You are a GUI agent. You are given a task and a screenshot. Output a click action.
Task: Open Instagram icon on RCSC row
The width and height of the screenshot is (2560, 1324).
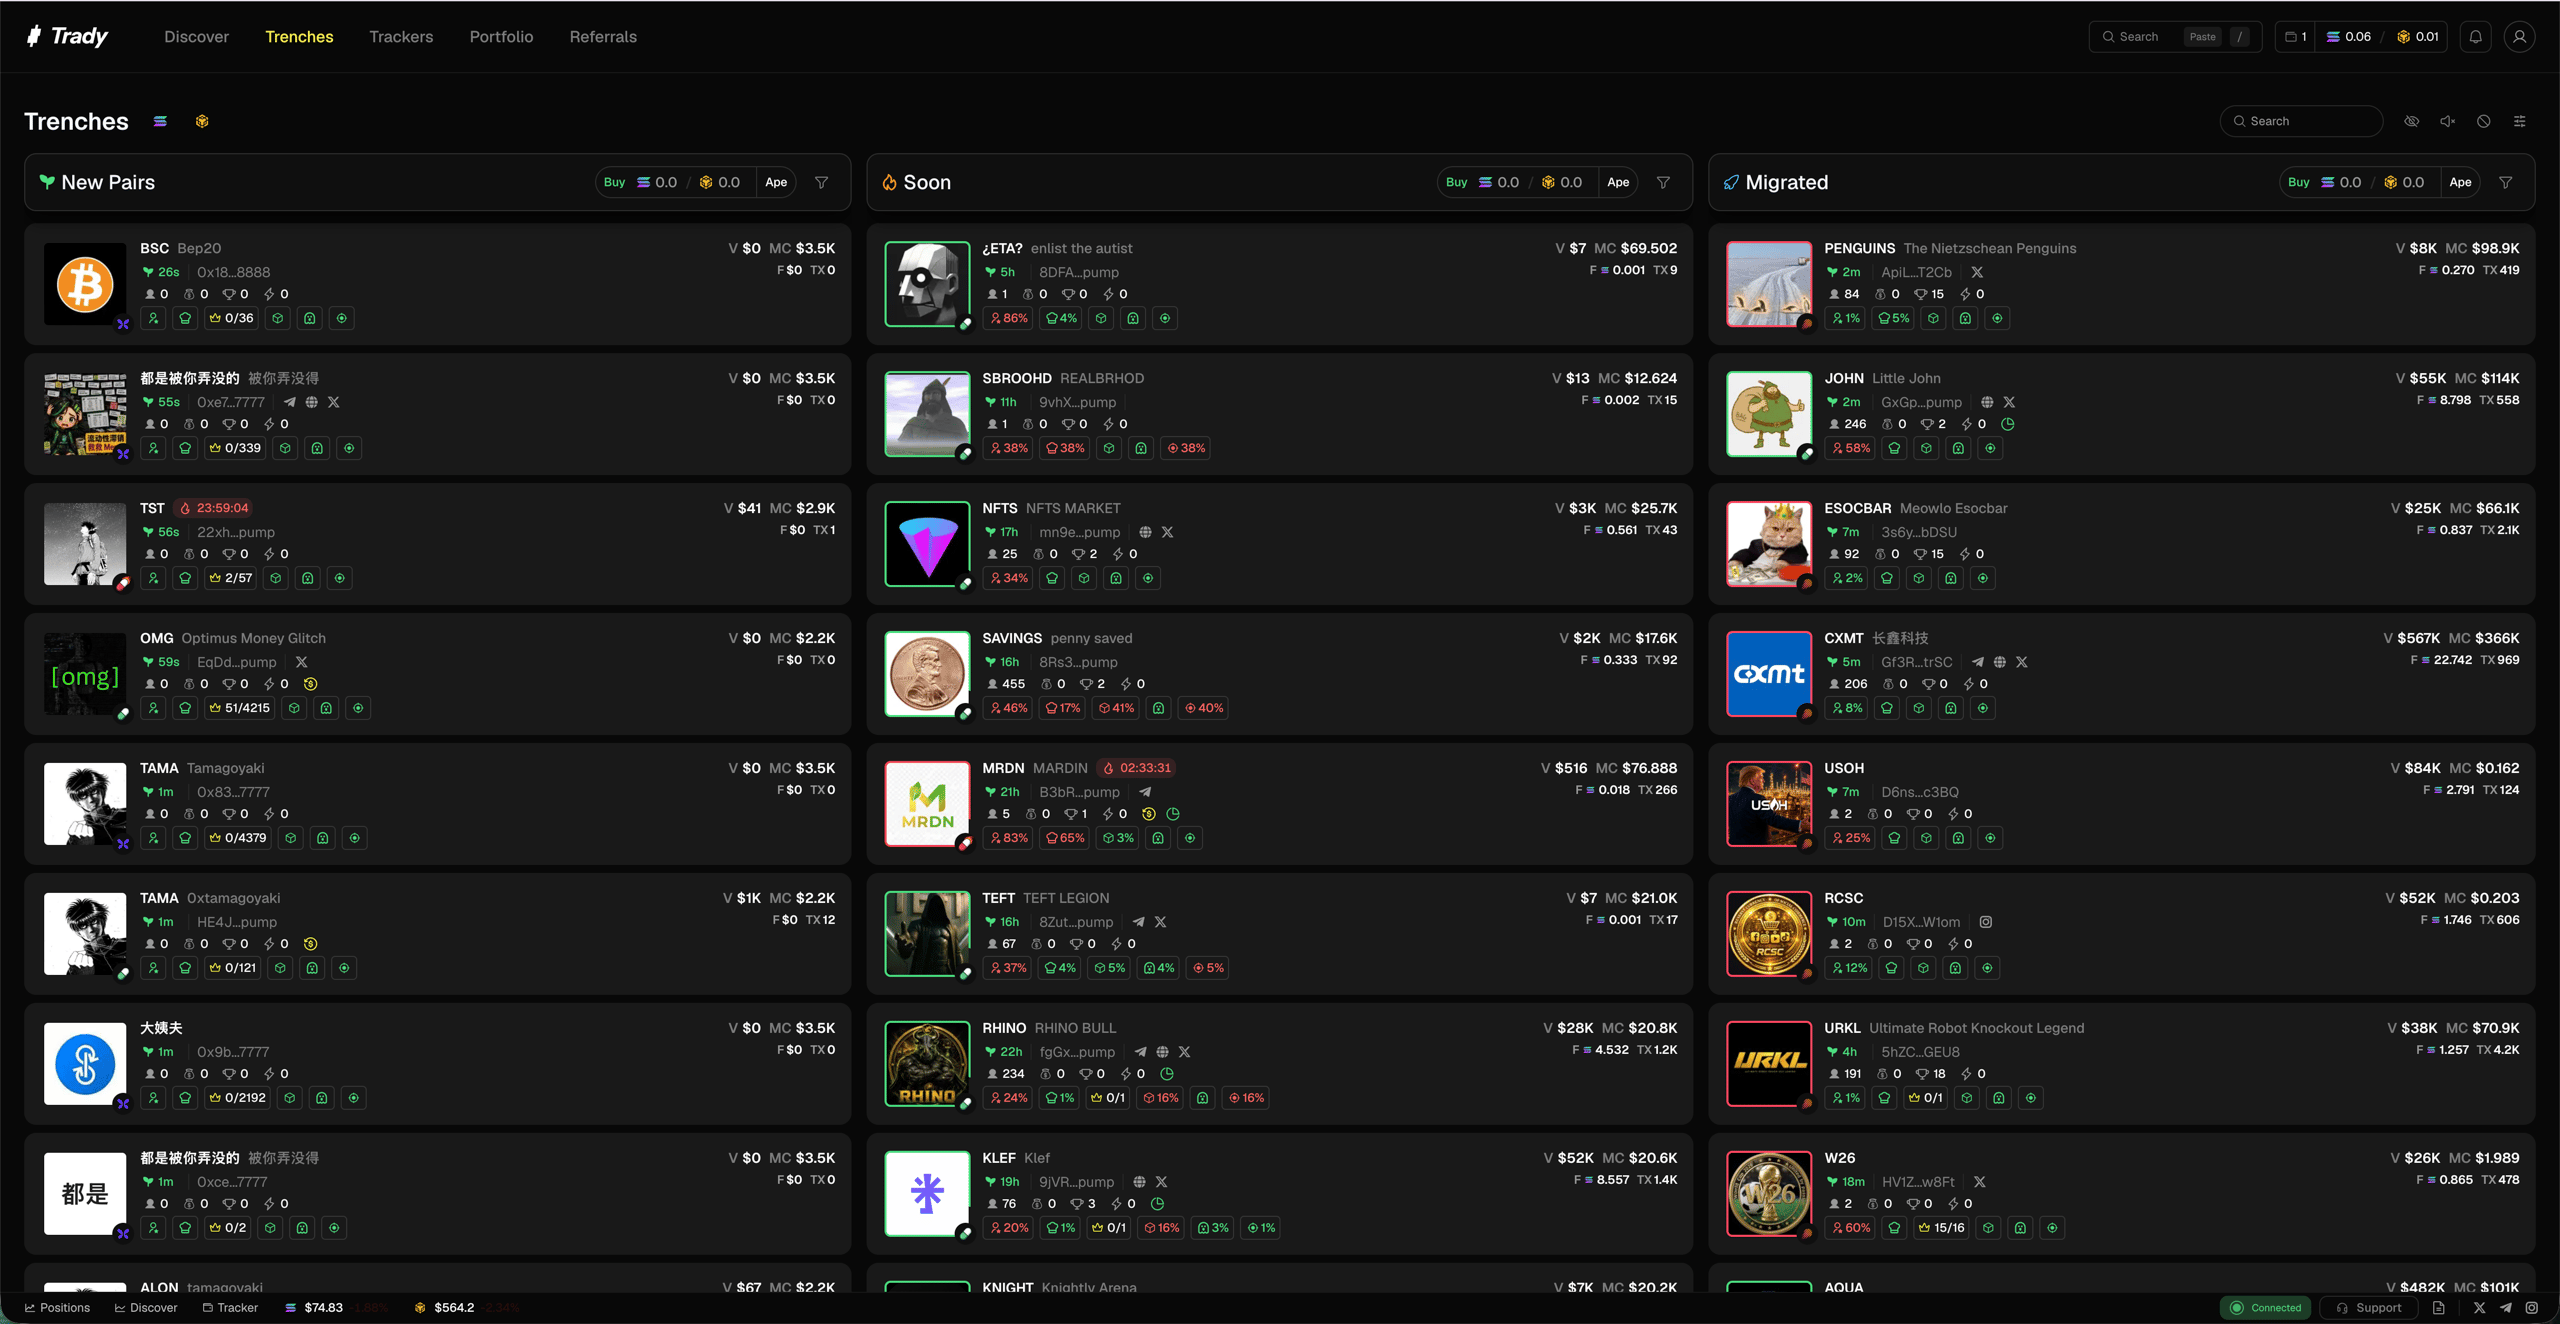1986,922
